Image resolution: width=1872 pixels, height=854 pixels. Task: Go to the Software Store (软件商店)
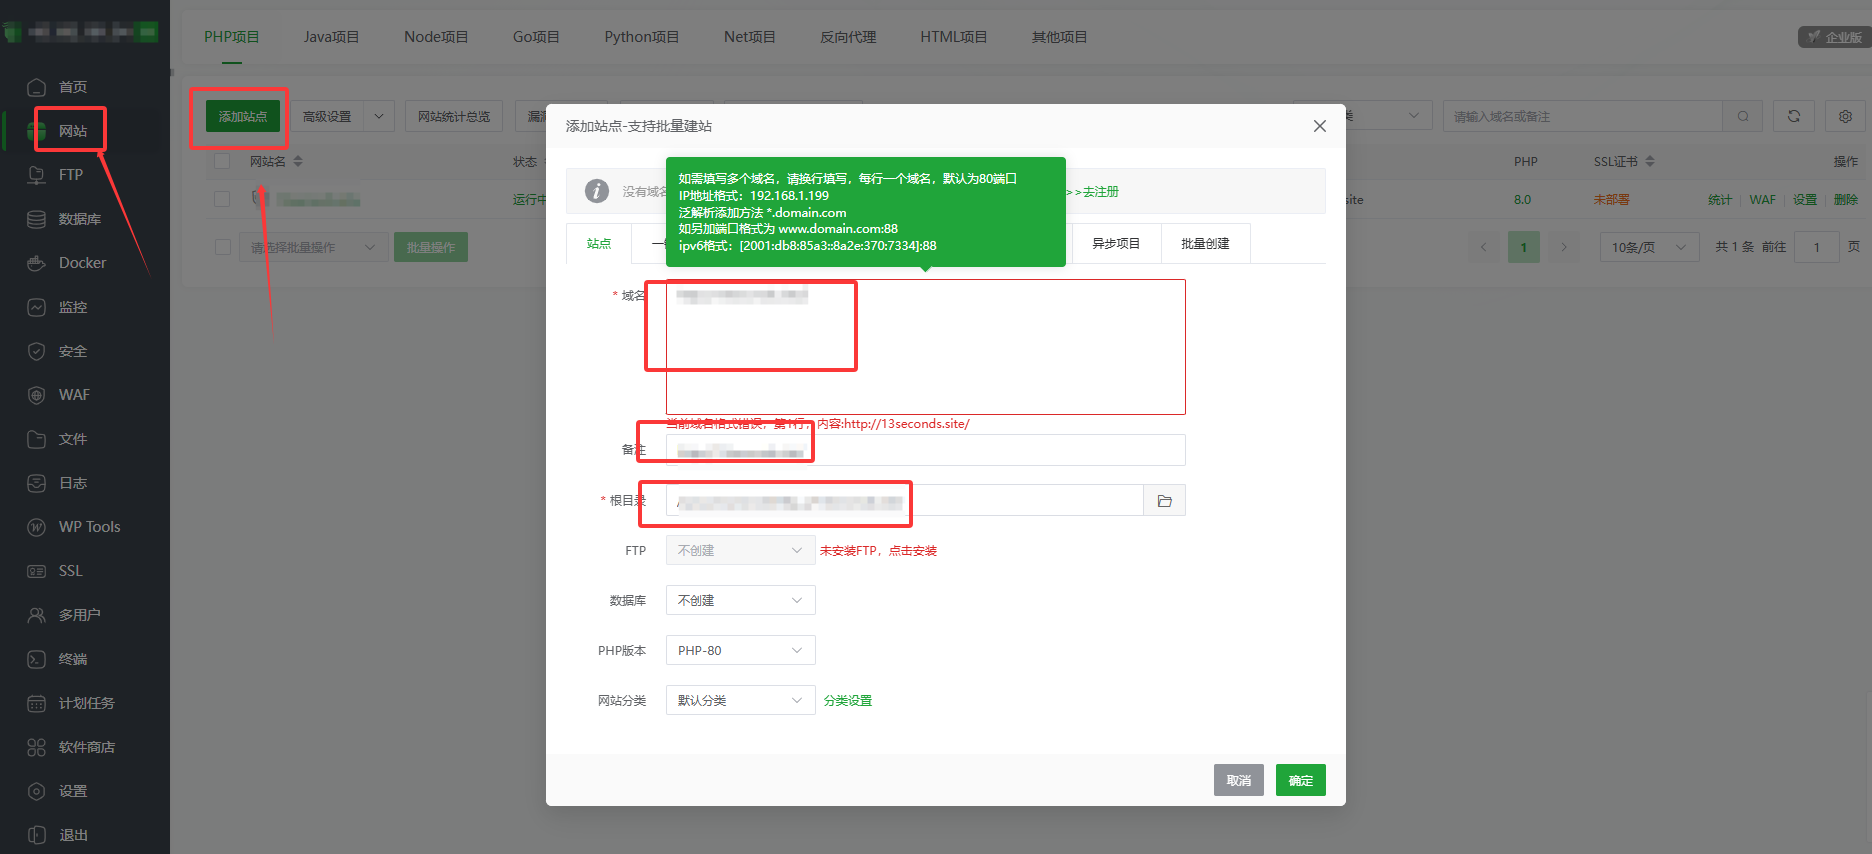point(86,747)
